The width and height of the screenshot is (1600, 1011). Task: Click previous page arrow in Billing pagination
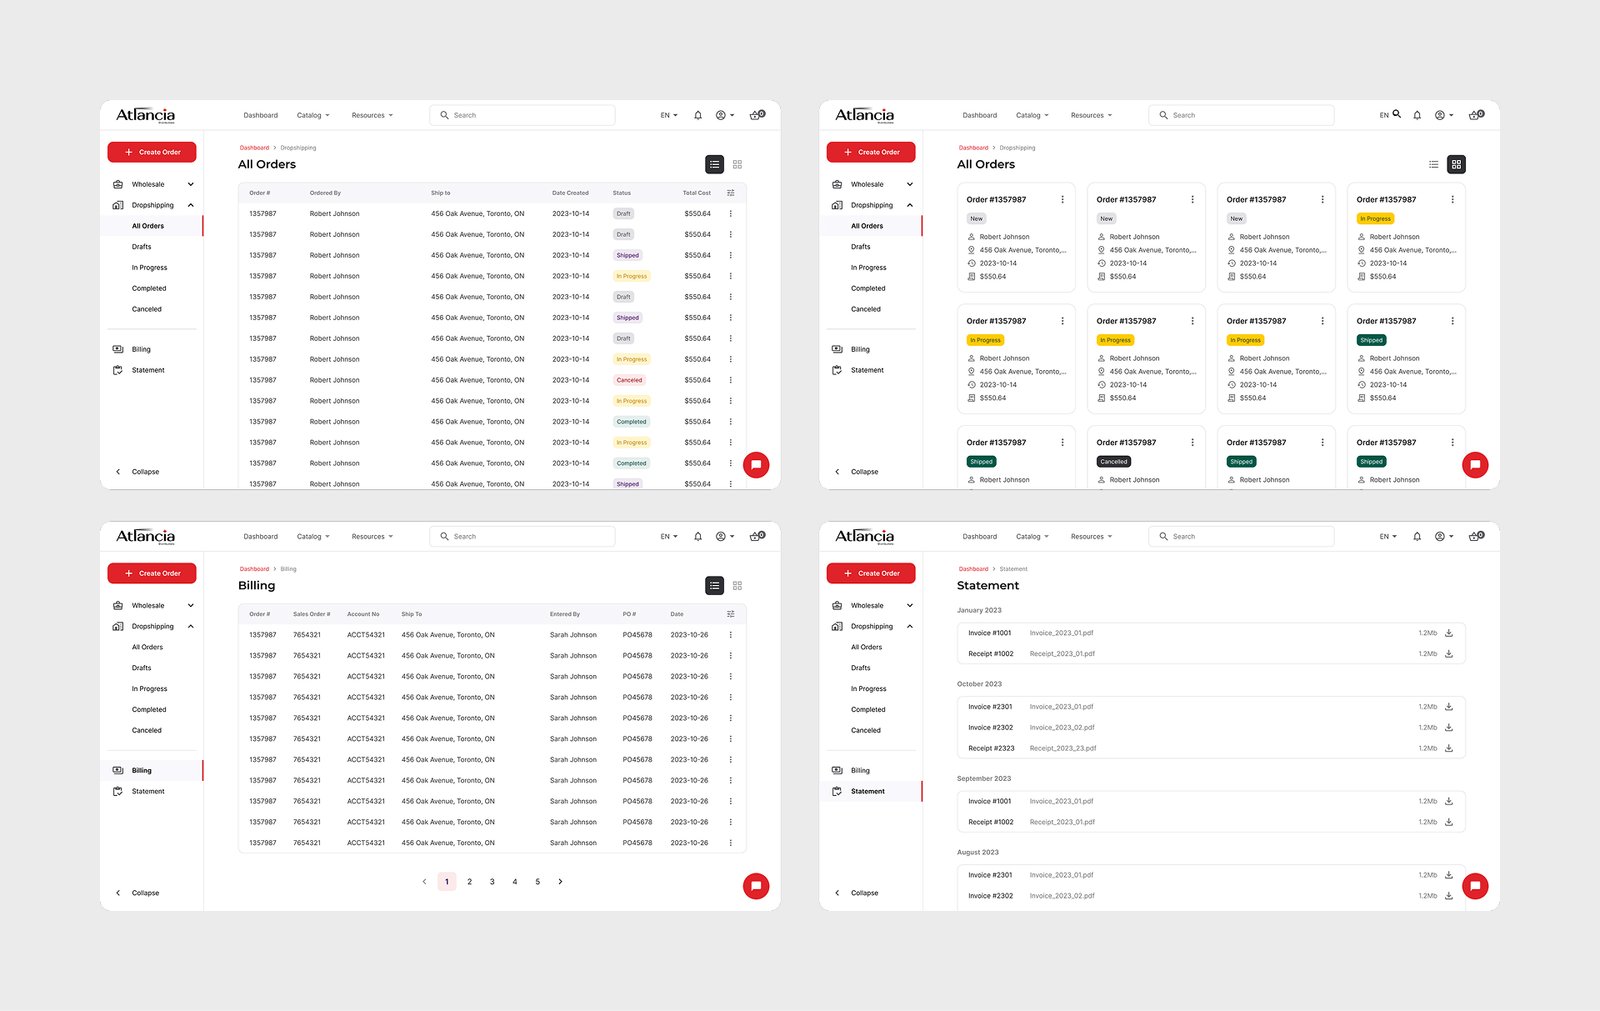pos(424,882)
